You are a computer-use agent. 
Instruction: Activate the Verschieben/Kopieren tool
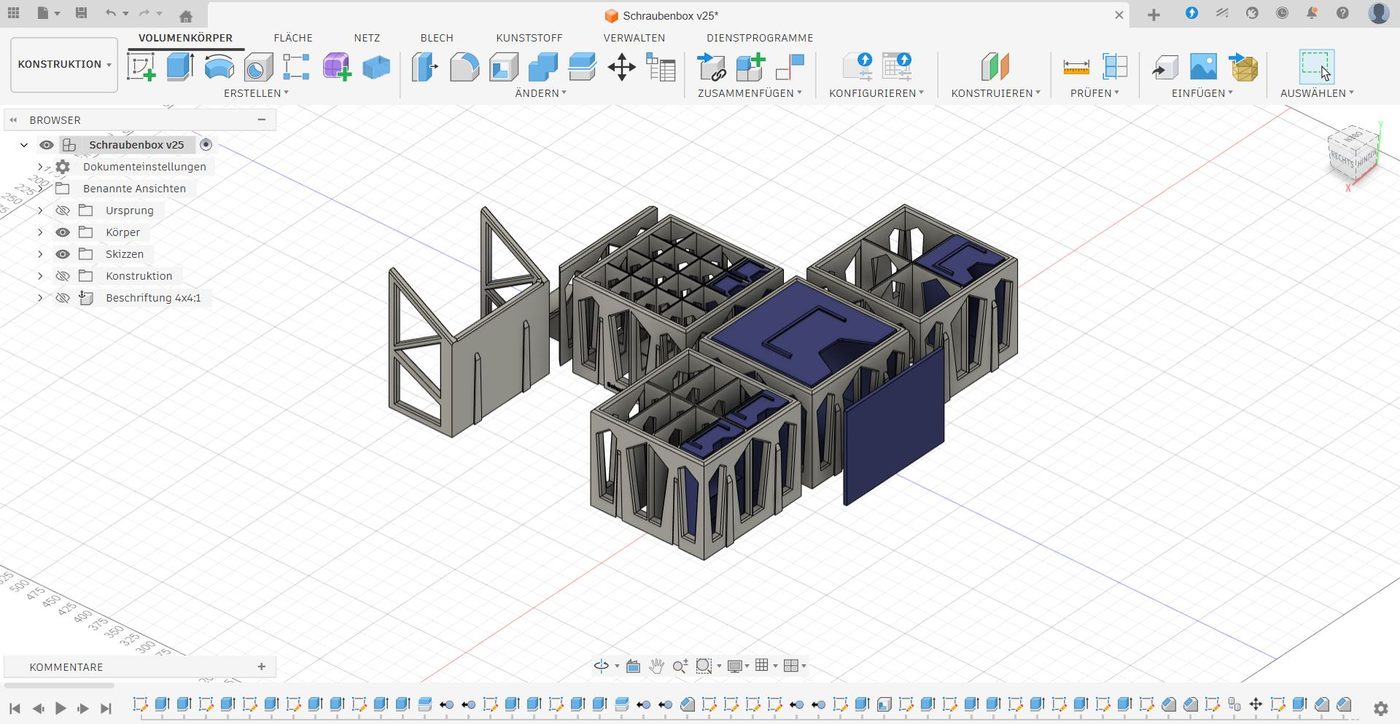[x=621, y=67]
